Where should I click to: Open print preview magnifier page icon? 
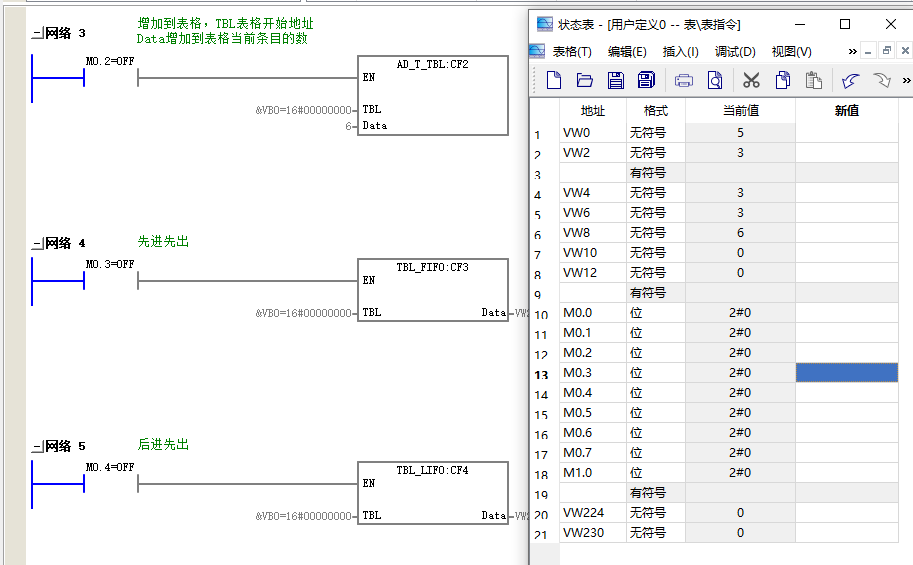tap(714, 80)
